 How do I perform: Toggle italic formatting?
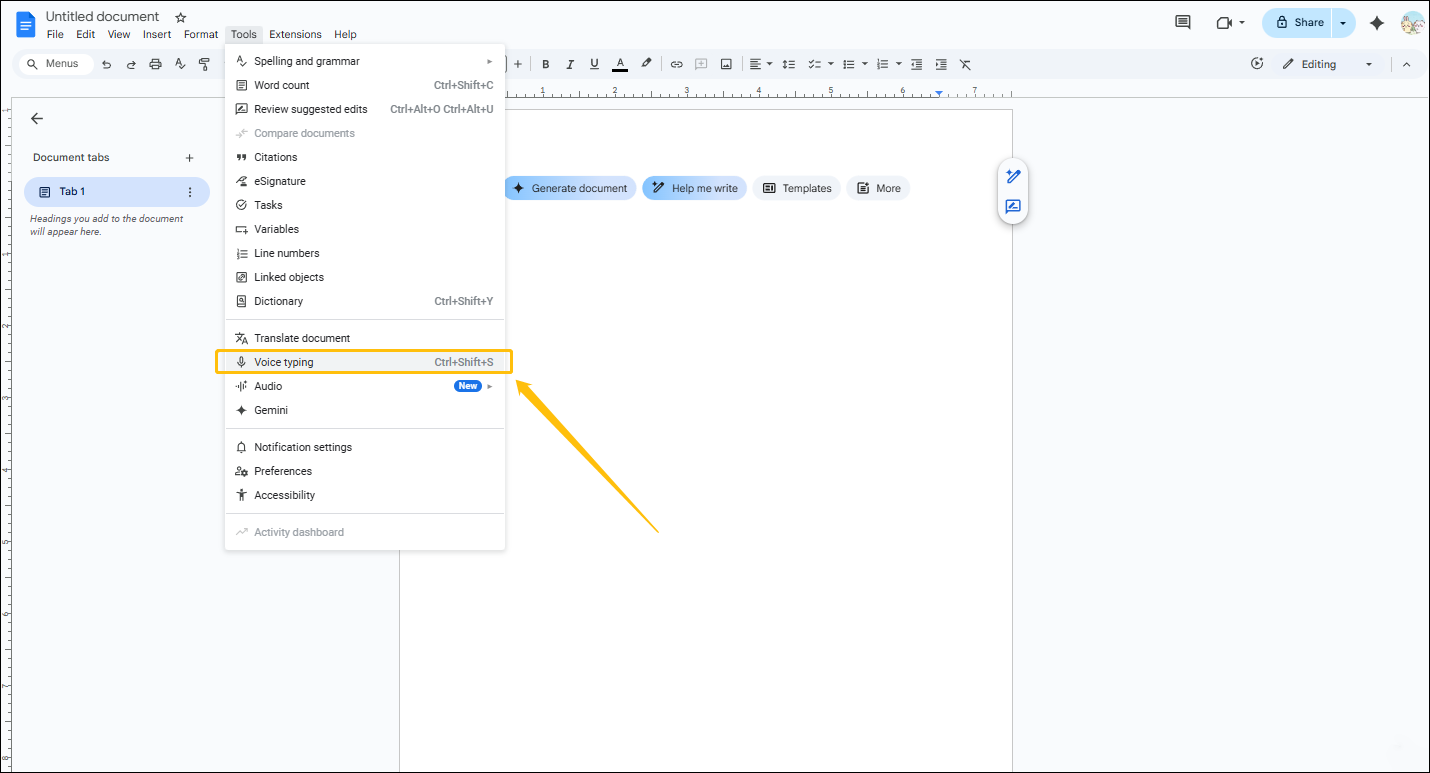click(x=570, y=64)
